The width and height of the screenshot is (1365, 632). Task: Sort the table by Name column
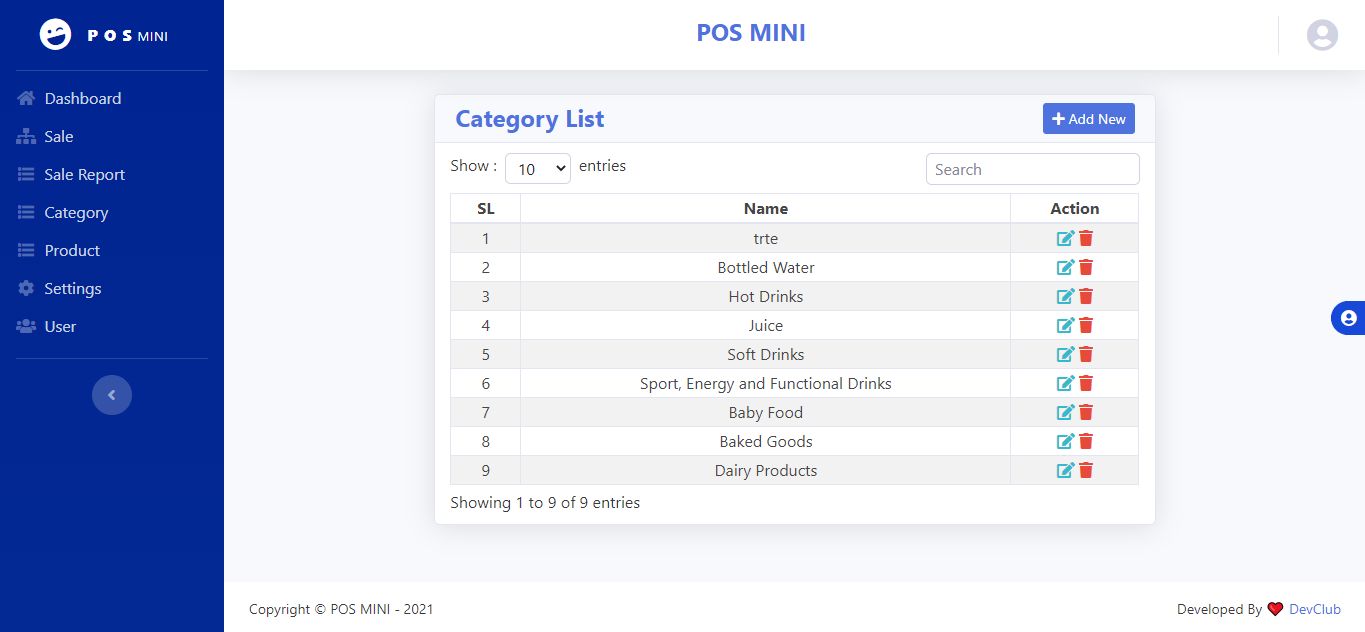[x=765, y=208]
